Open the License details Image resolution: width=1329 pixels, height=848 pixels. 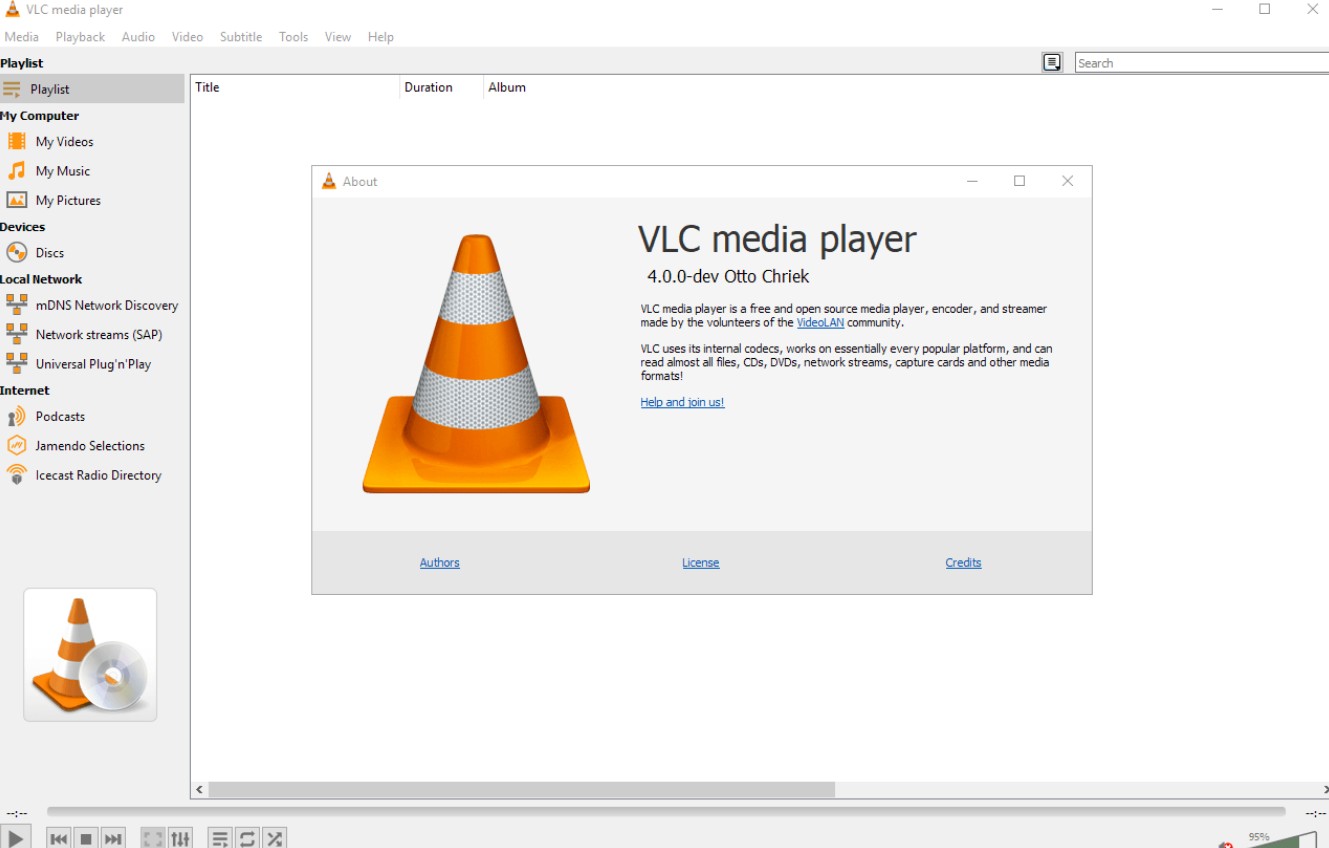click(x=700, y=562)
